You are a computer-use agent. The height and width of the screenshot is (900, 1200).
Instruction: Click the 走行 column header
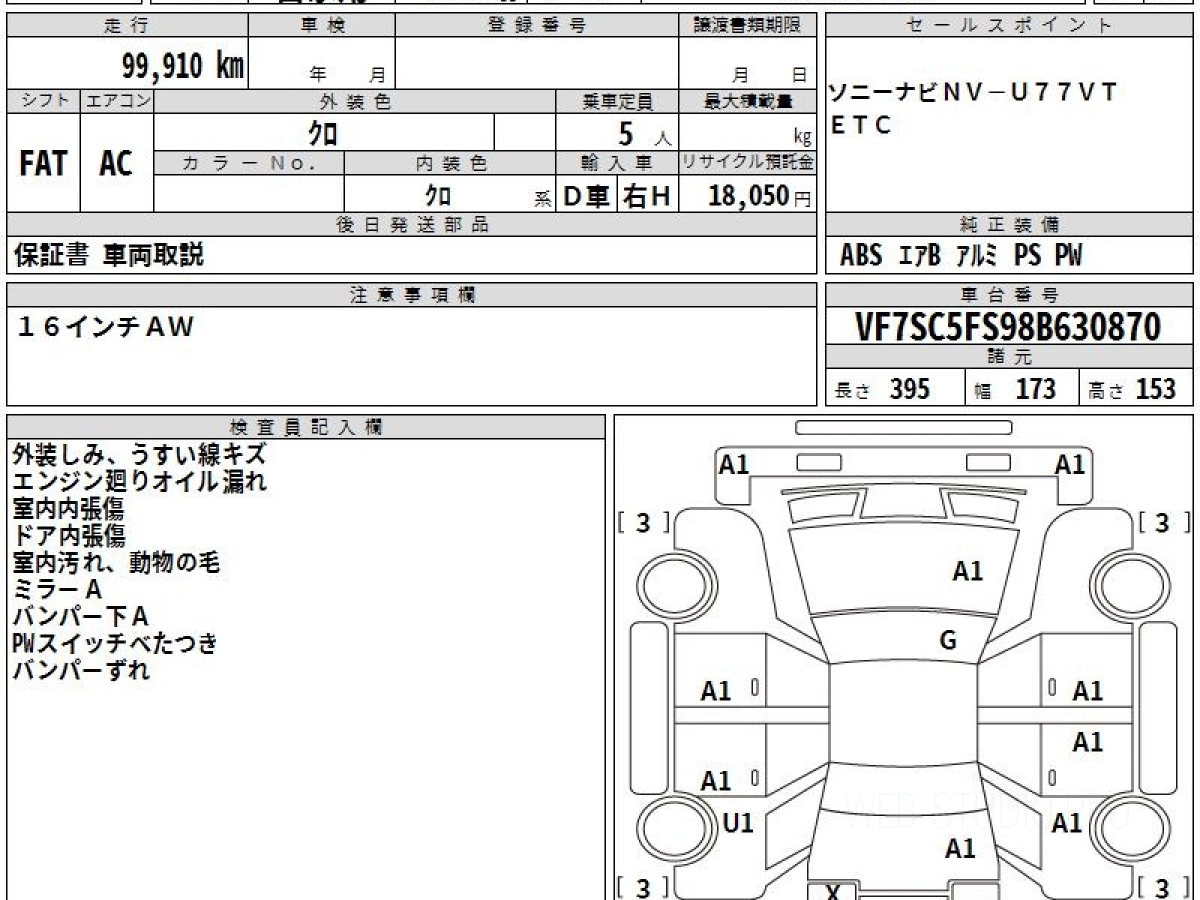pyautogui.click(x=126, y=26)
